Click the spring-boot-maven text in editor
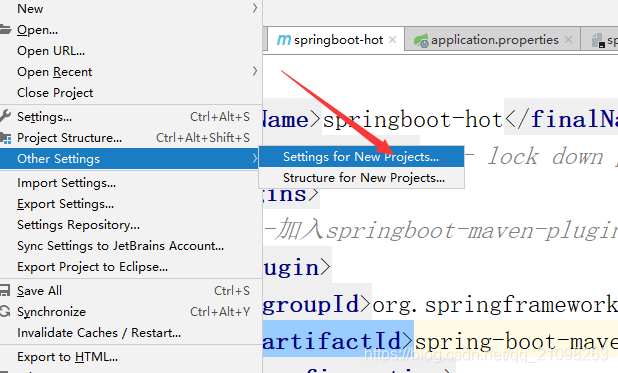The image size is (618, 373). coord(516,341)
